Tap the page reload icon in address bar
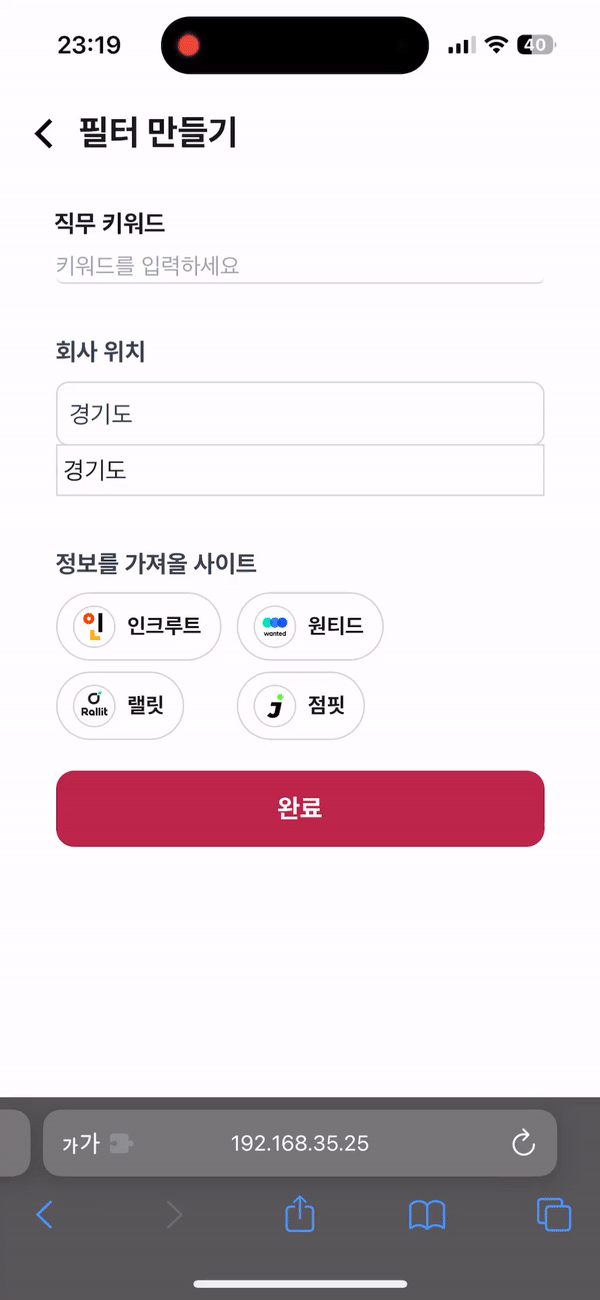The image size is (600, 1300). pos(523,1143)
